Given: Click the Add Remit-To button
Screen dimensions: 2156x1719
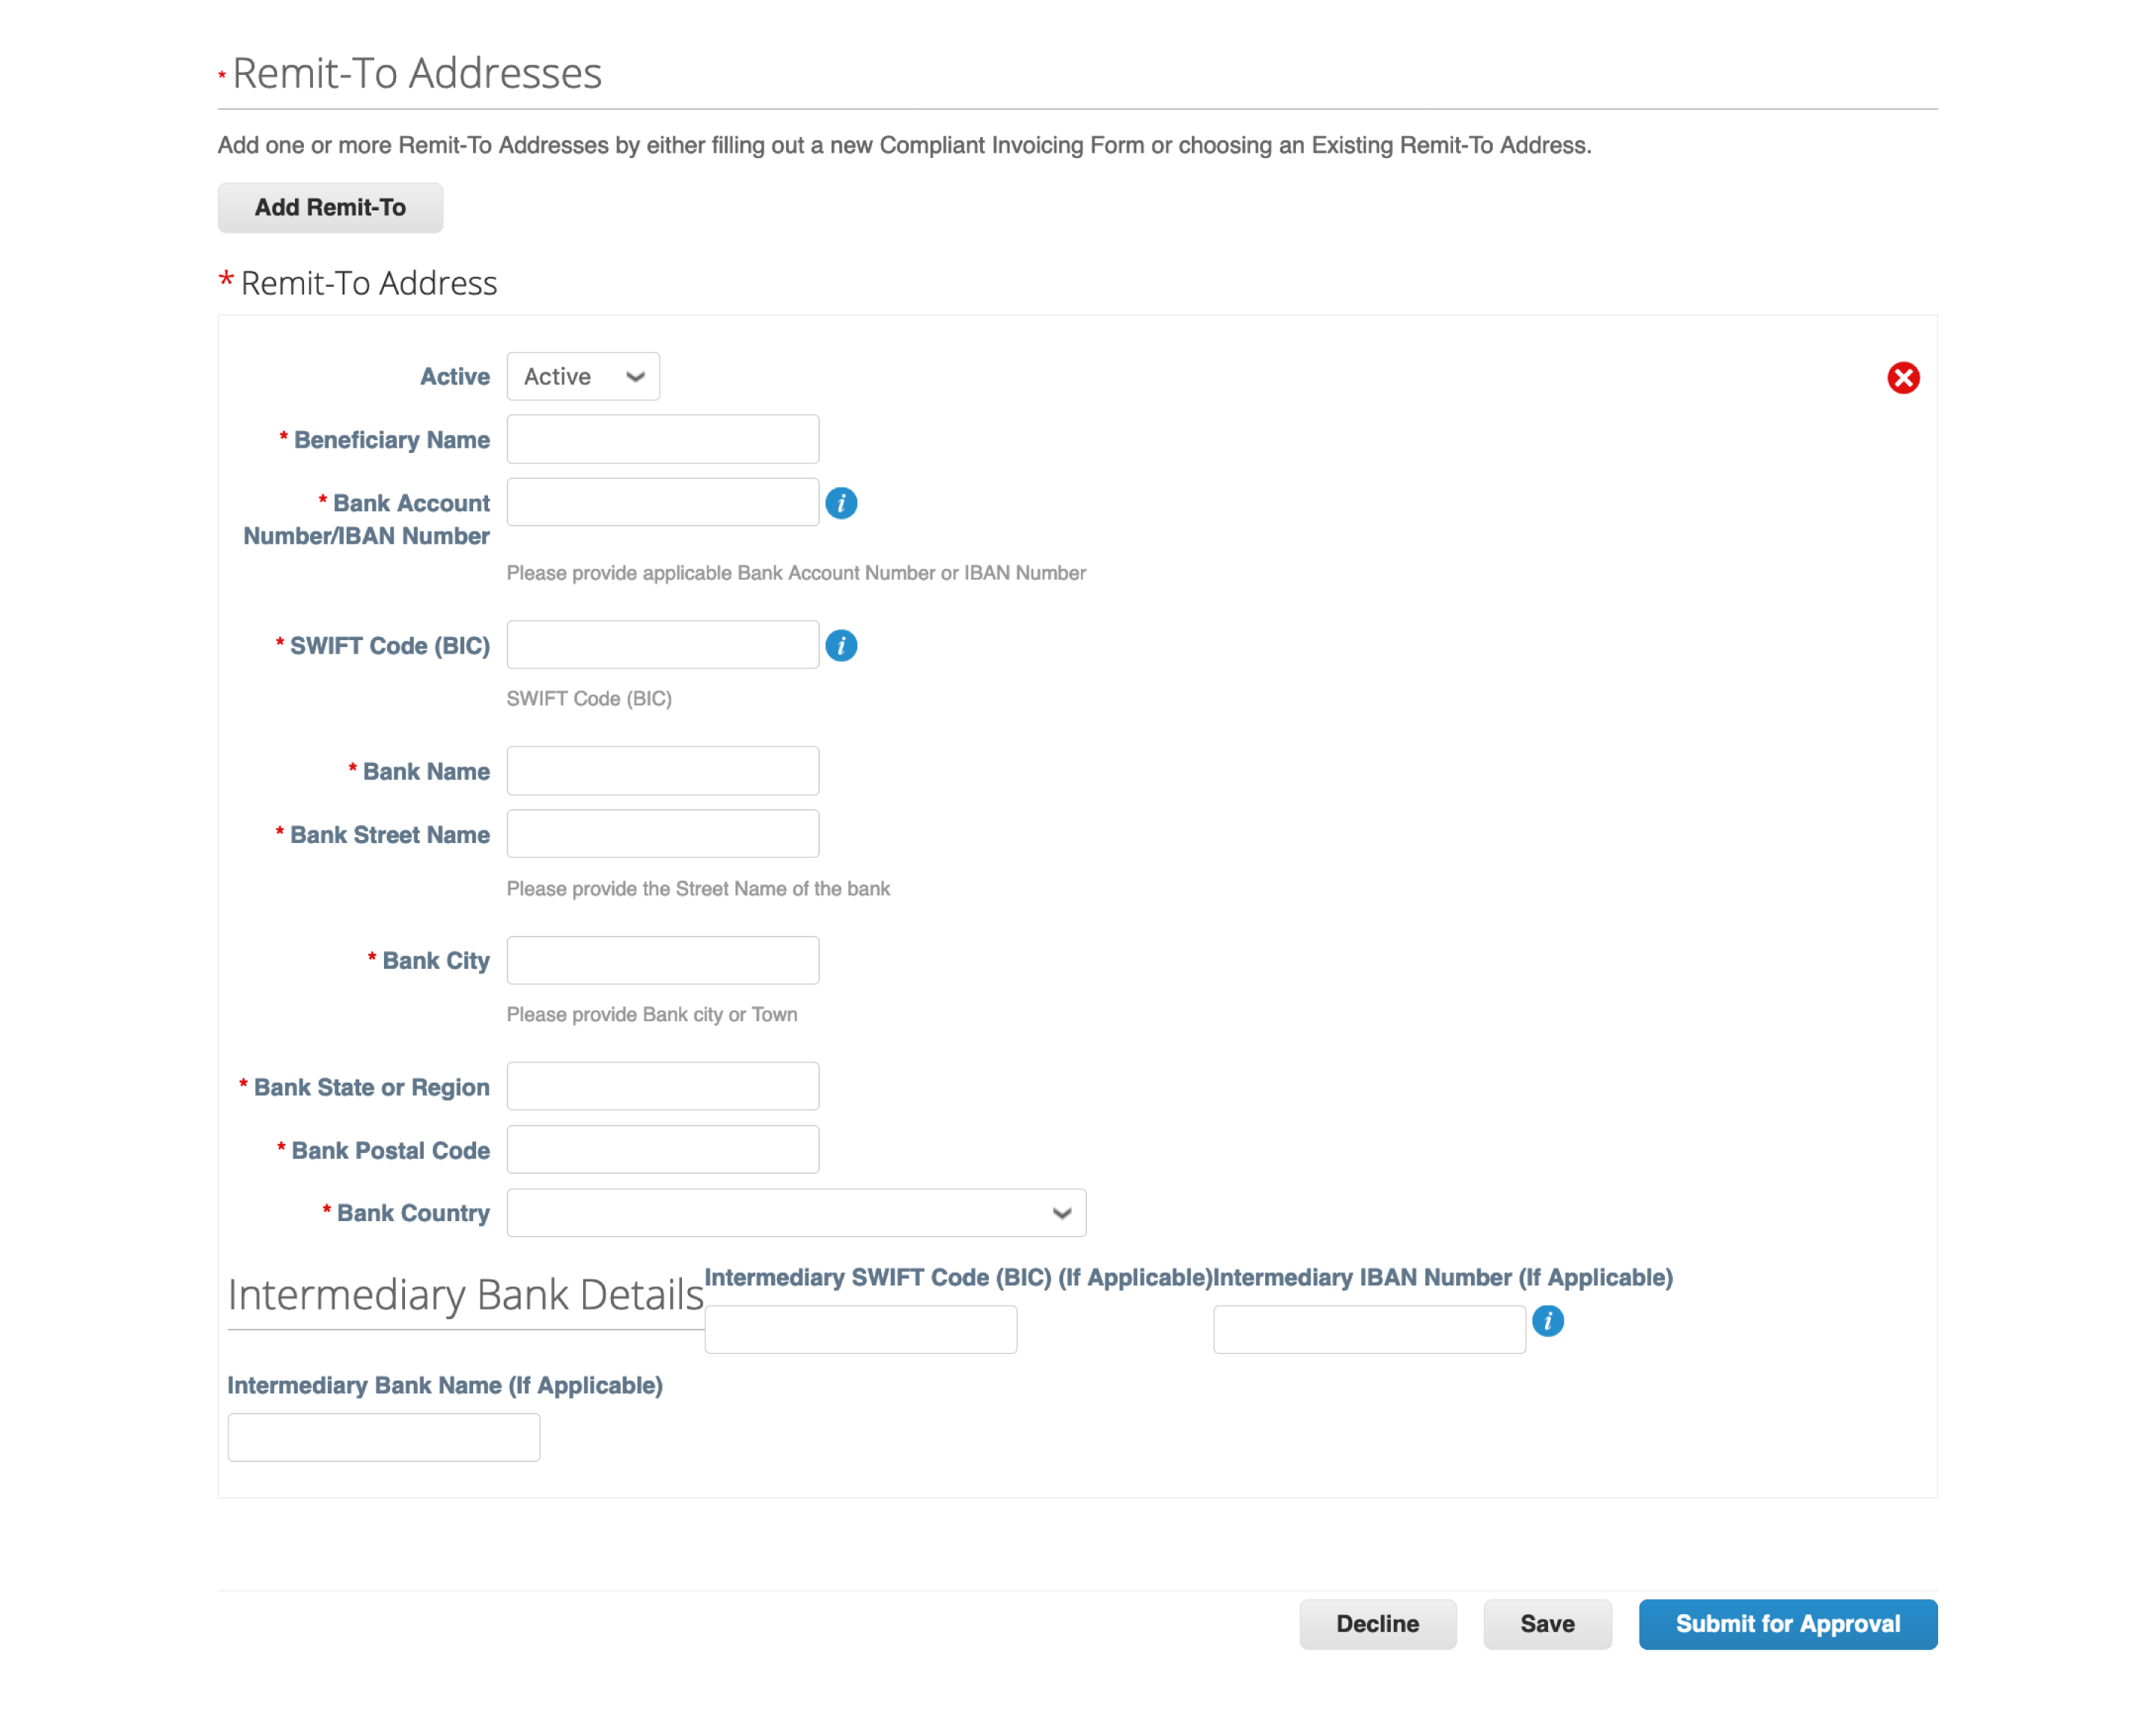Looking at the screenshot, I should (x=330, y=207).
